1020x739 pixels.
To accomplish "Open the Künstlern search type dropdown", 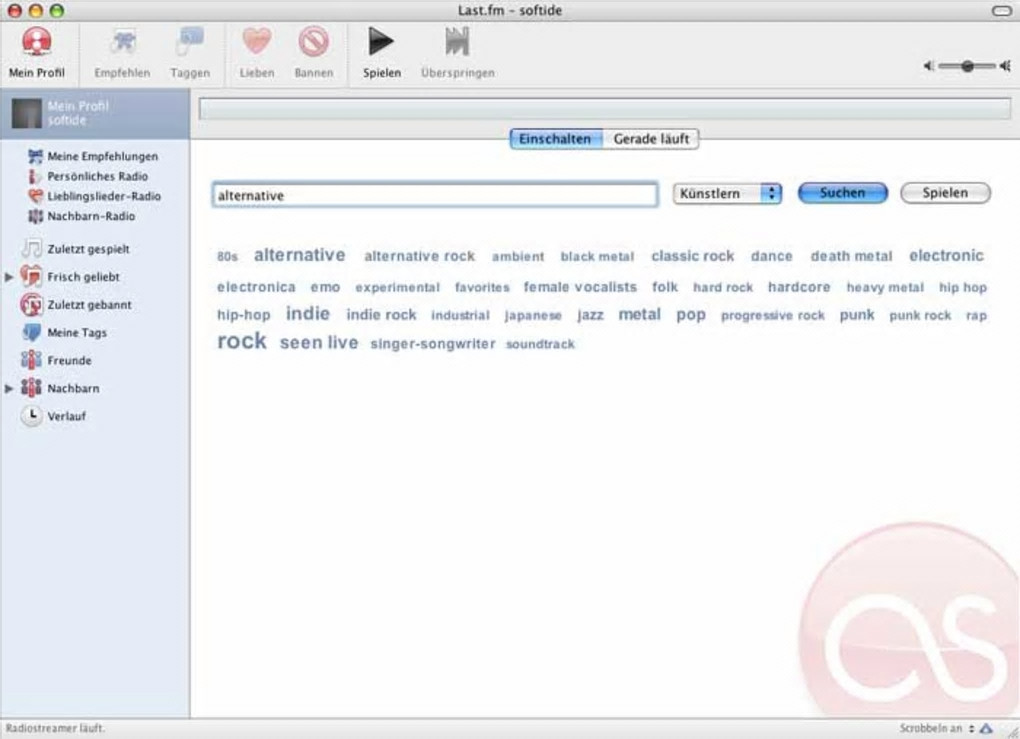I will (727, 193).
